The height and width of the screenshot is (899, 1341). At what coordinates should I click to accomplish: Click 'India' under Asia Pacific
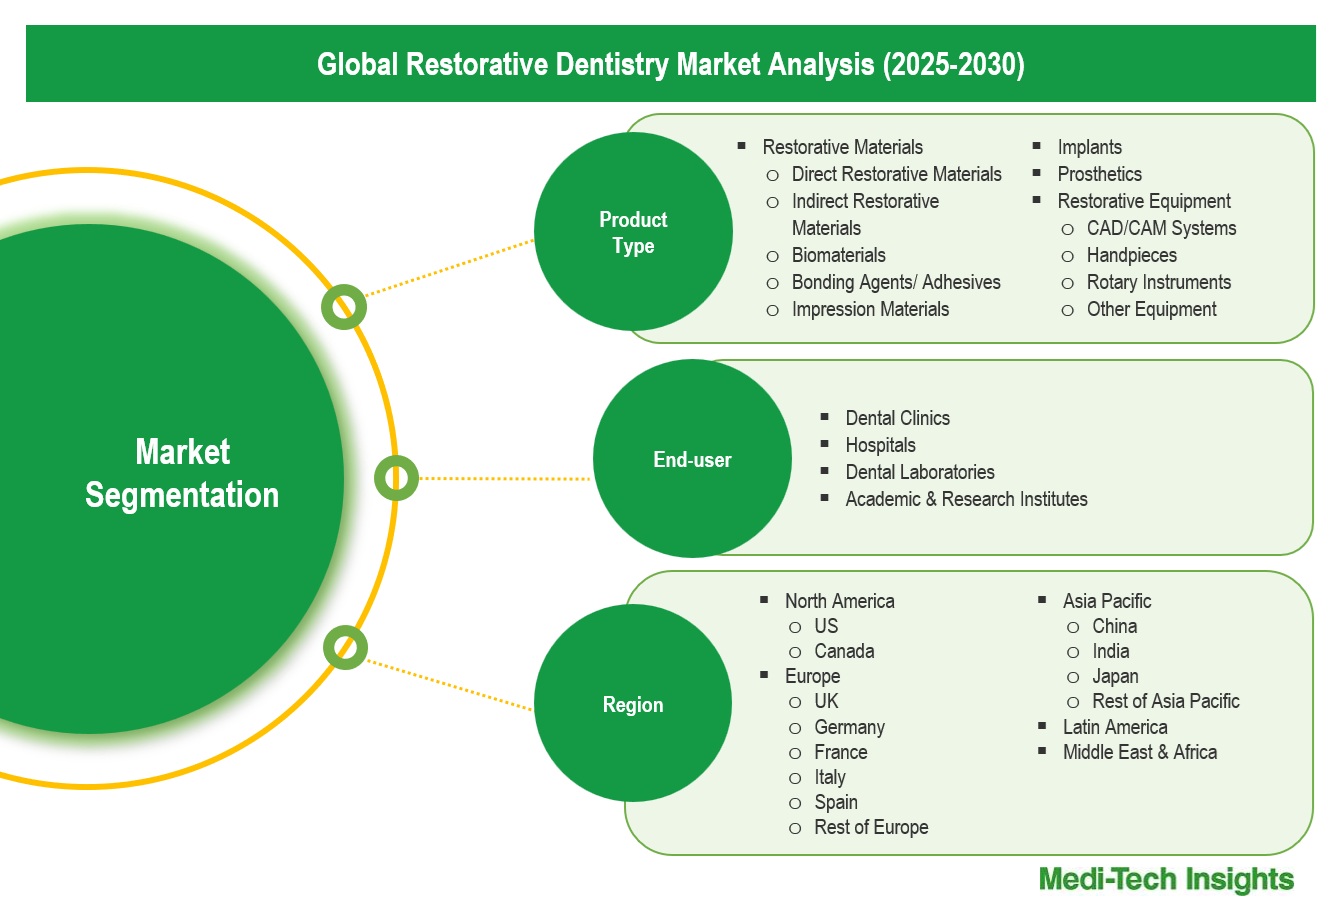pos(1110,651)
